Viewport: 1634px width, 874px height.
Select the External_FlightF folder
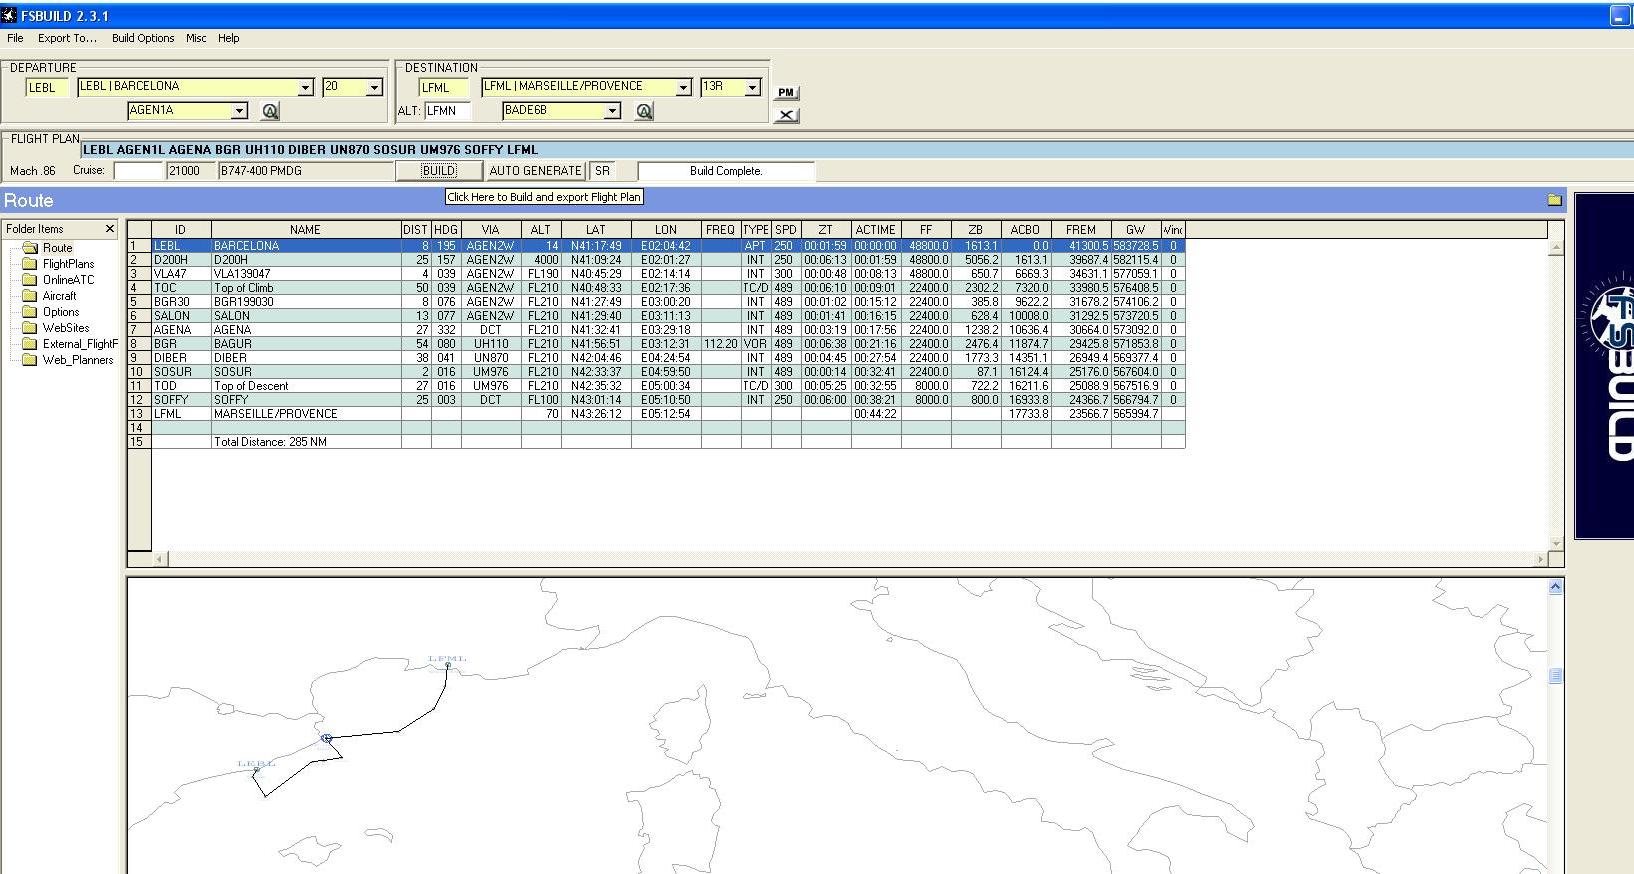coord(69,344)
